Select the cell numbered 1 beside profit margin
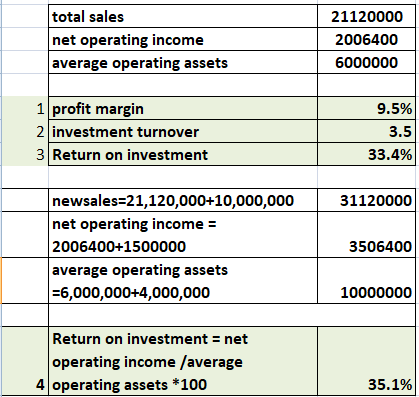419x397 pixels. click(25, 108)
